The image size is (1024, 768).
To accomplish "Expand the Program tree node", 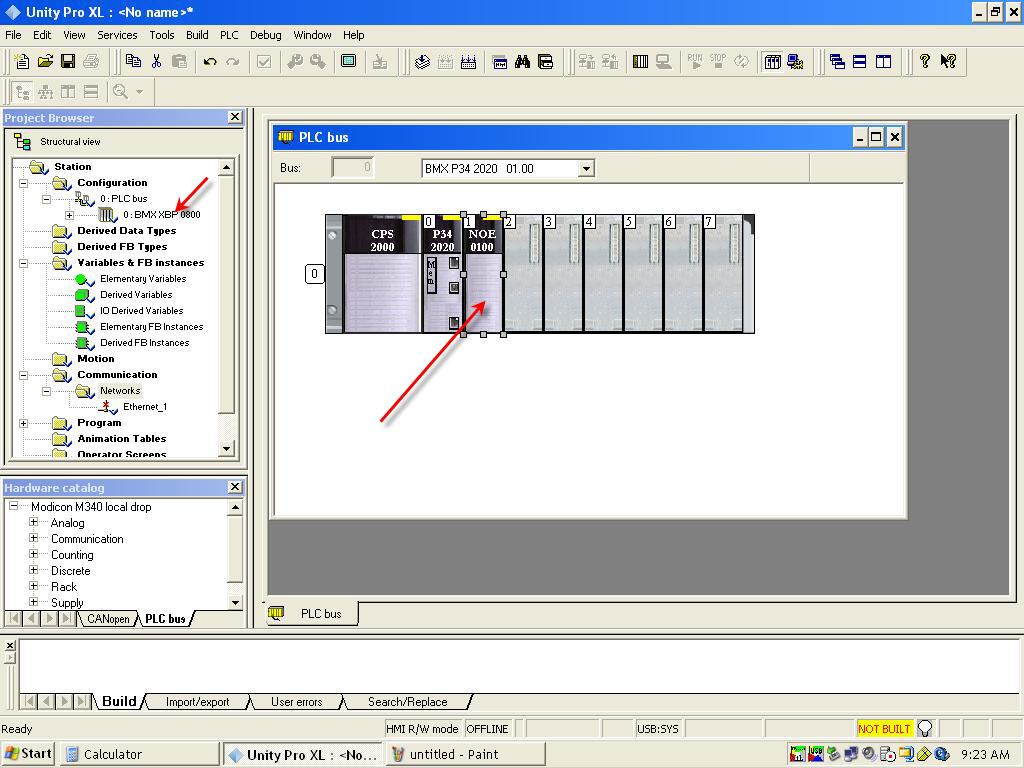I will point(24,423).
